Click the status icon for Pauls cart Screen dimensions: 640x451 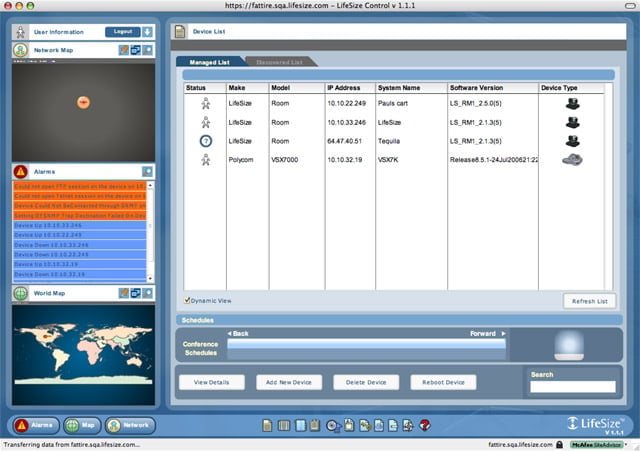click(x=206, y=104)
